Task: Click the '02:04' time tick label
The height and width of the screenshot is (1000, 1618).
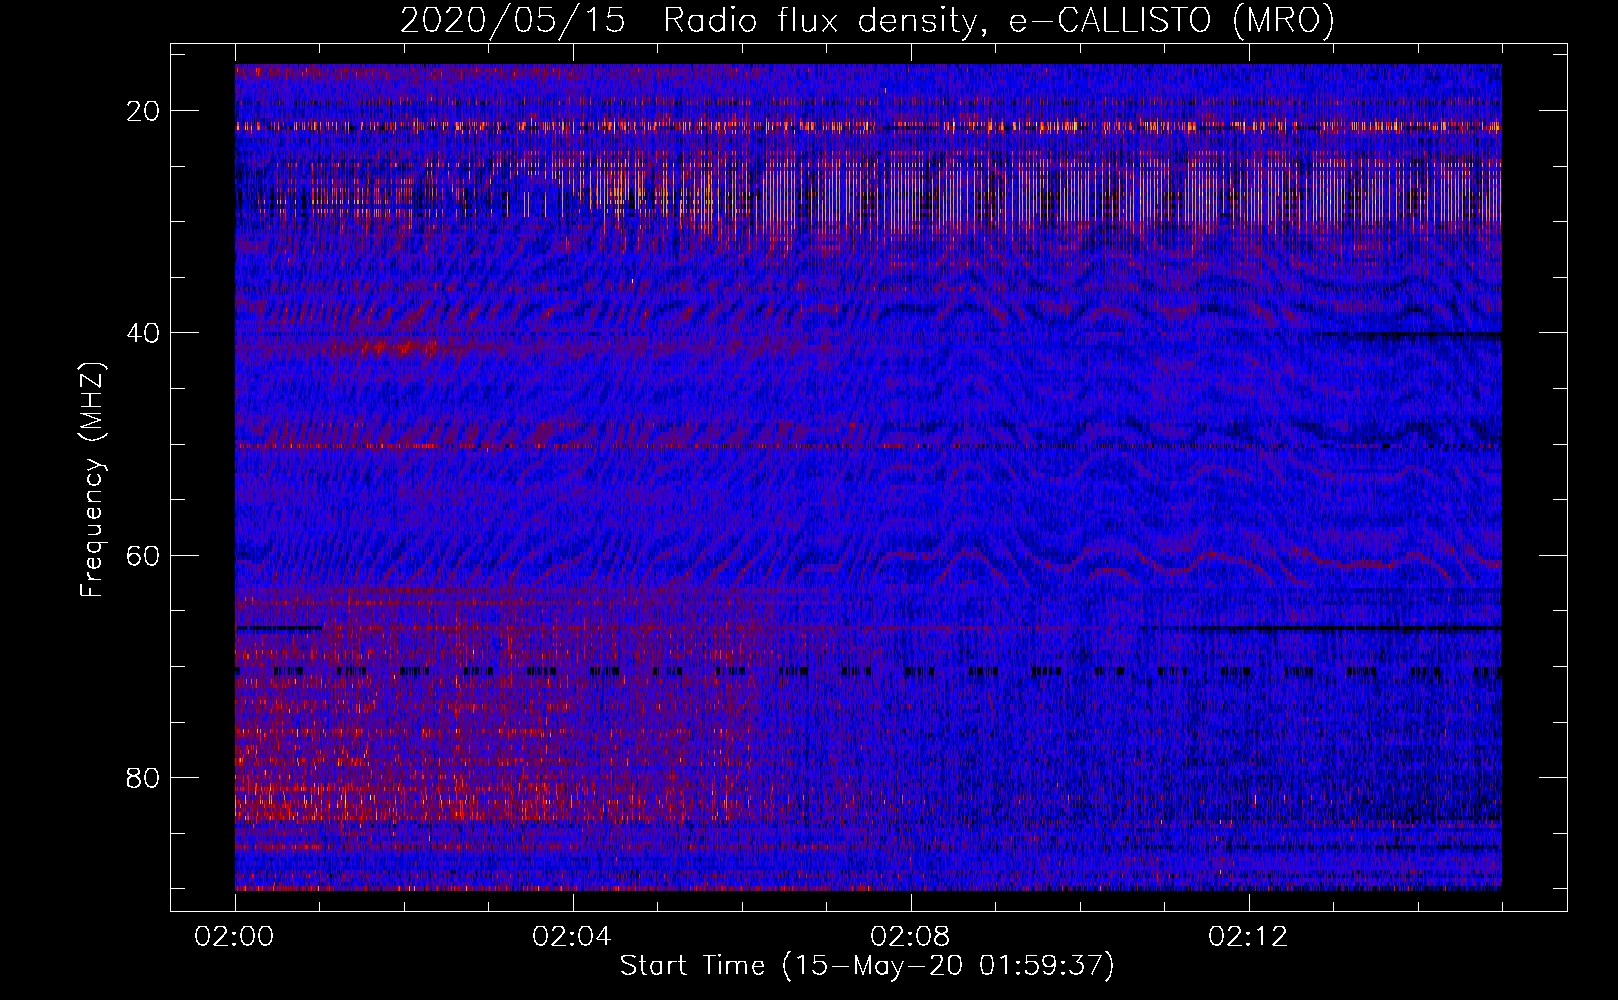Action: point(572,937)
